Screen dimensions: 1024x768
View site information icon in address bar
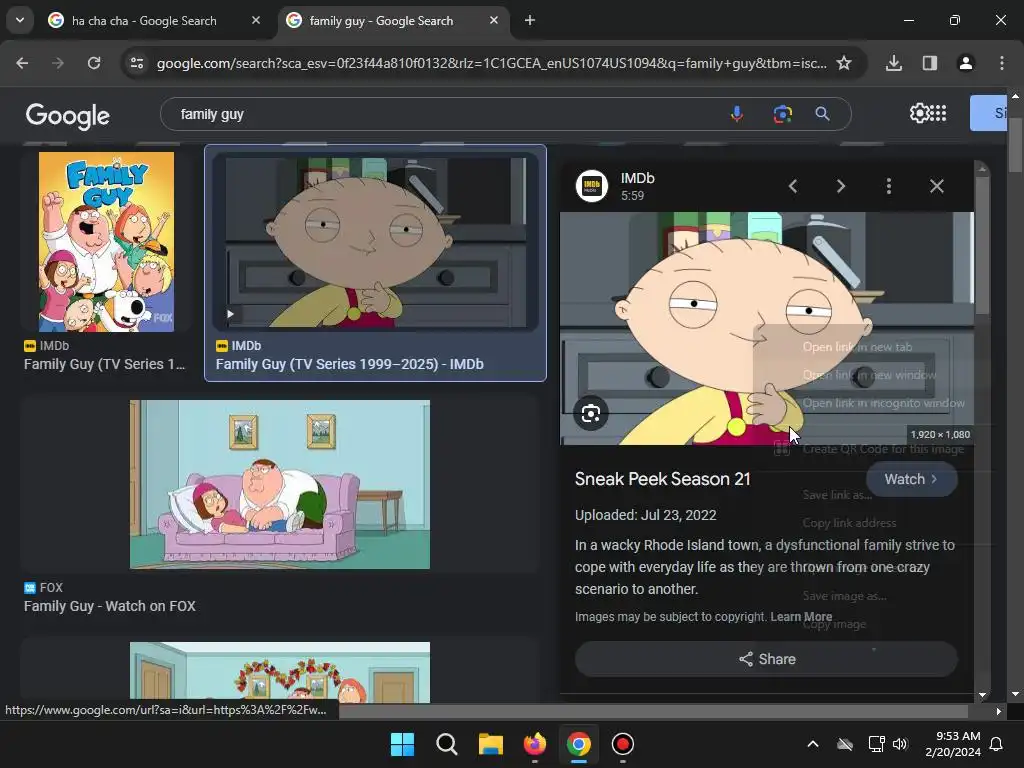pyautogui.click(x=136, y=63)
